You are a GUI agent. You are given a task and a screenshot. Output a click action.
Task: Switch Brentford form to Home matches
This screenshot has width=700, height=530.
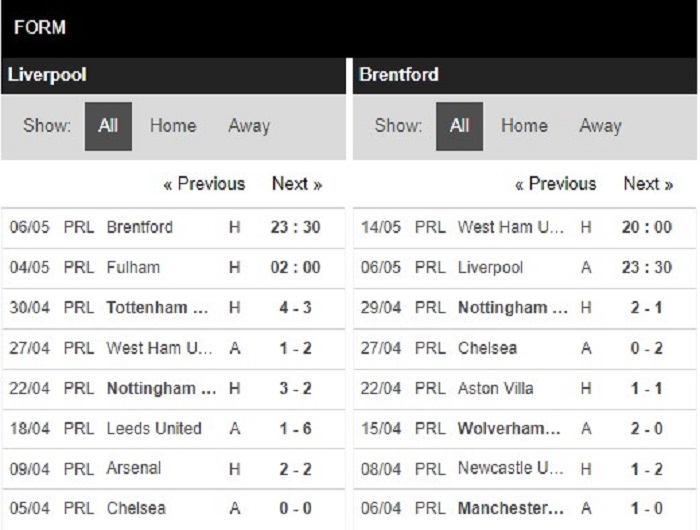[524, 126]
